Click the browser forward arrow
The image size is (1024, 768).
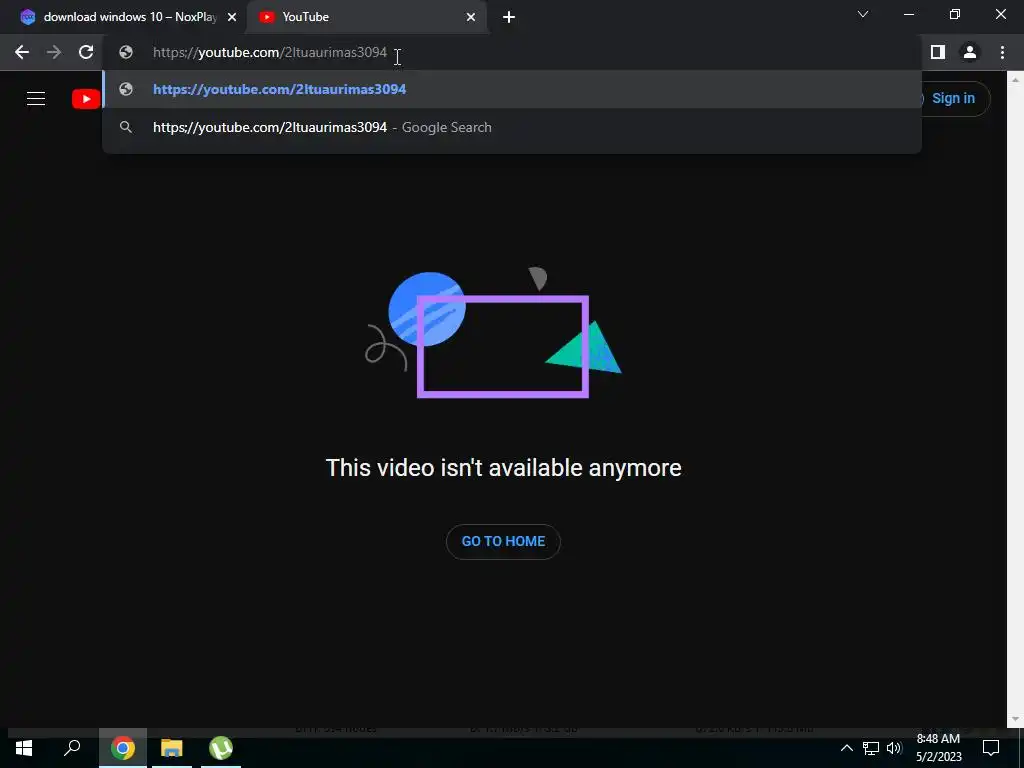[x=54, y=52]
